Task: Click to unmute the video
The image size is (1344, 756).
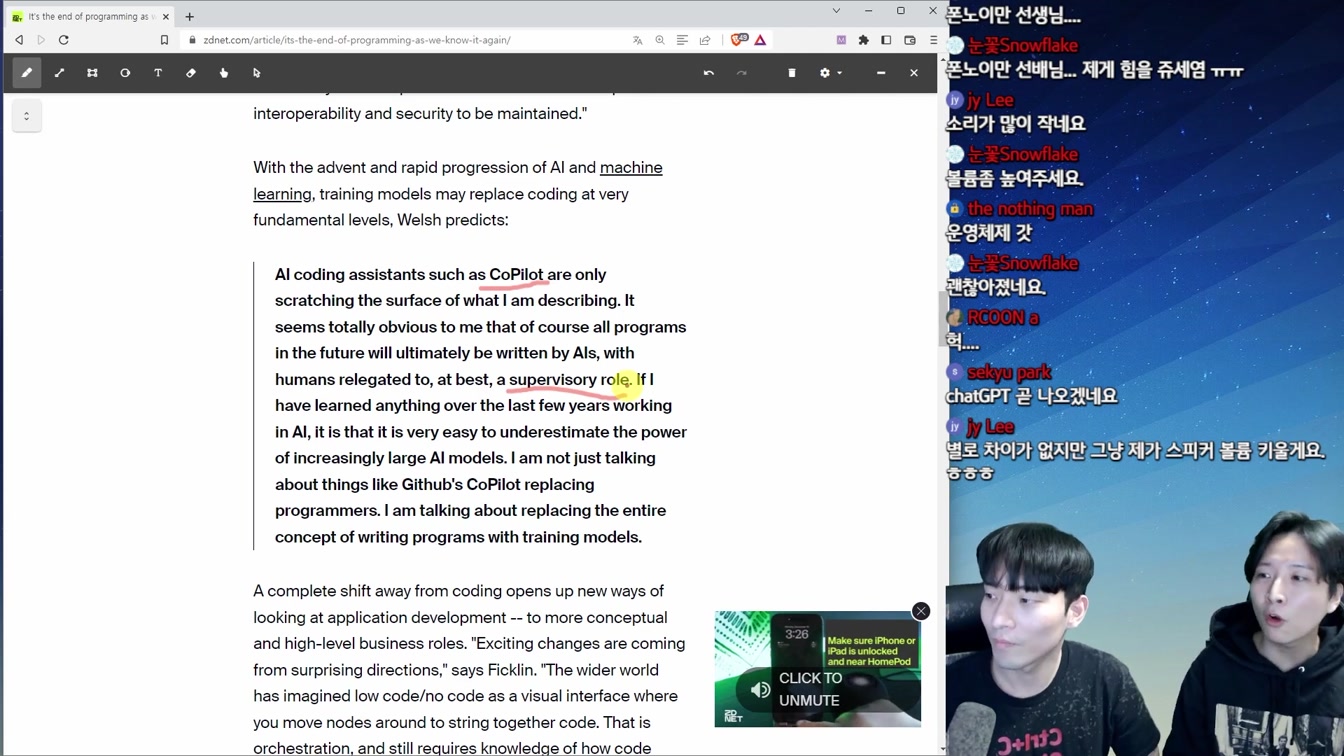Action: tap(810, 689)
